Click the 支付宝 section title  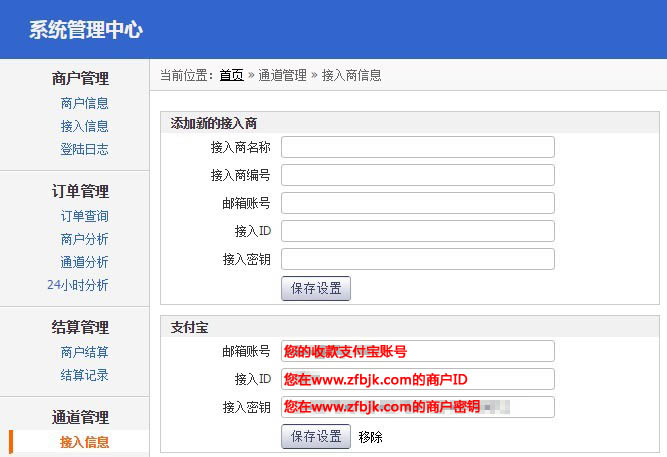pos(189,328)
